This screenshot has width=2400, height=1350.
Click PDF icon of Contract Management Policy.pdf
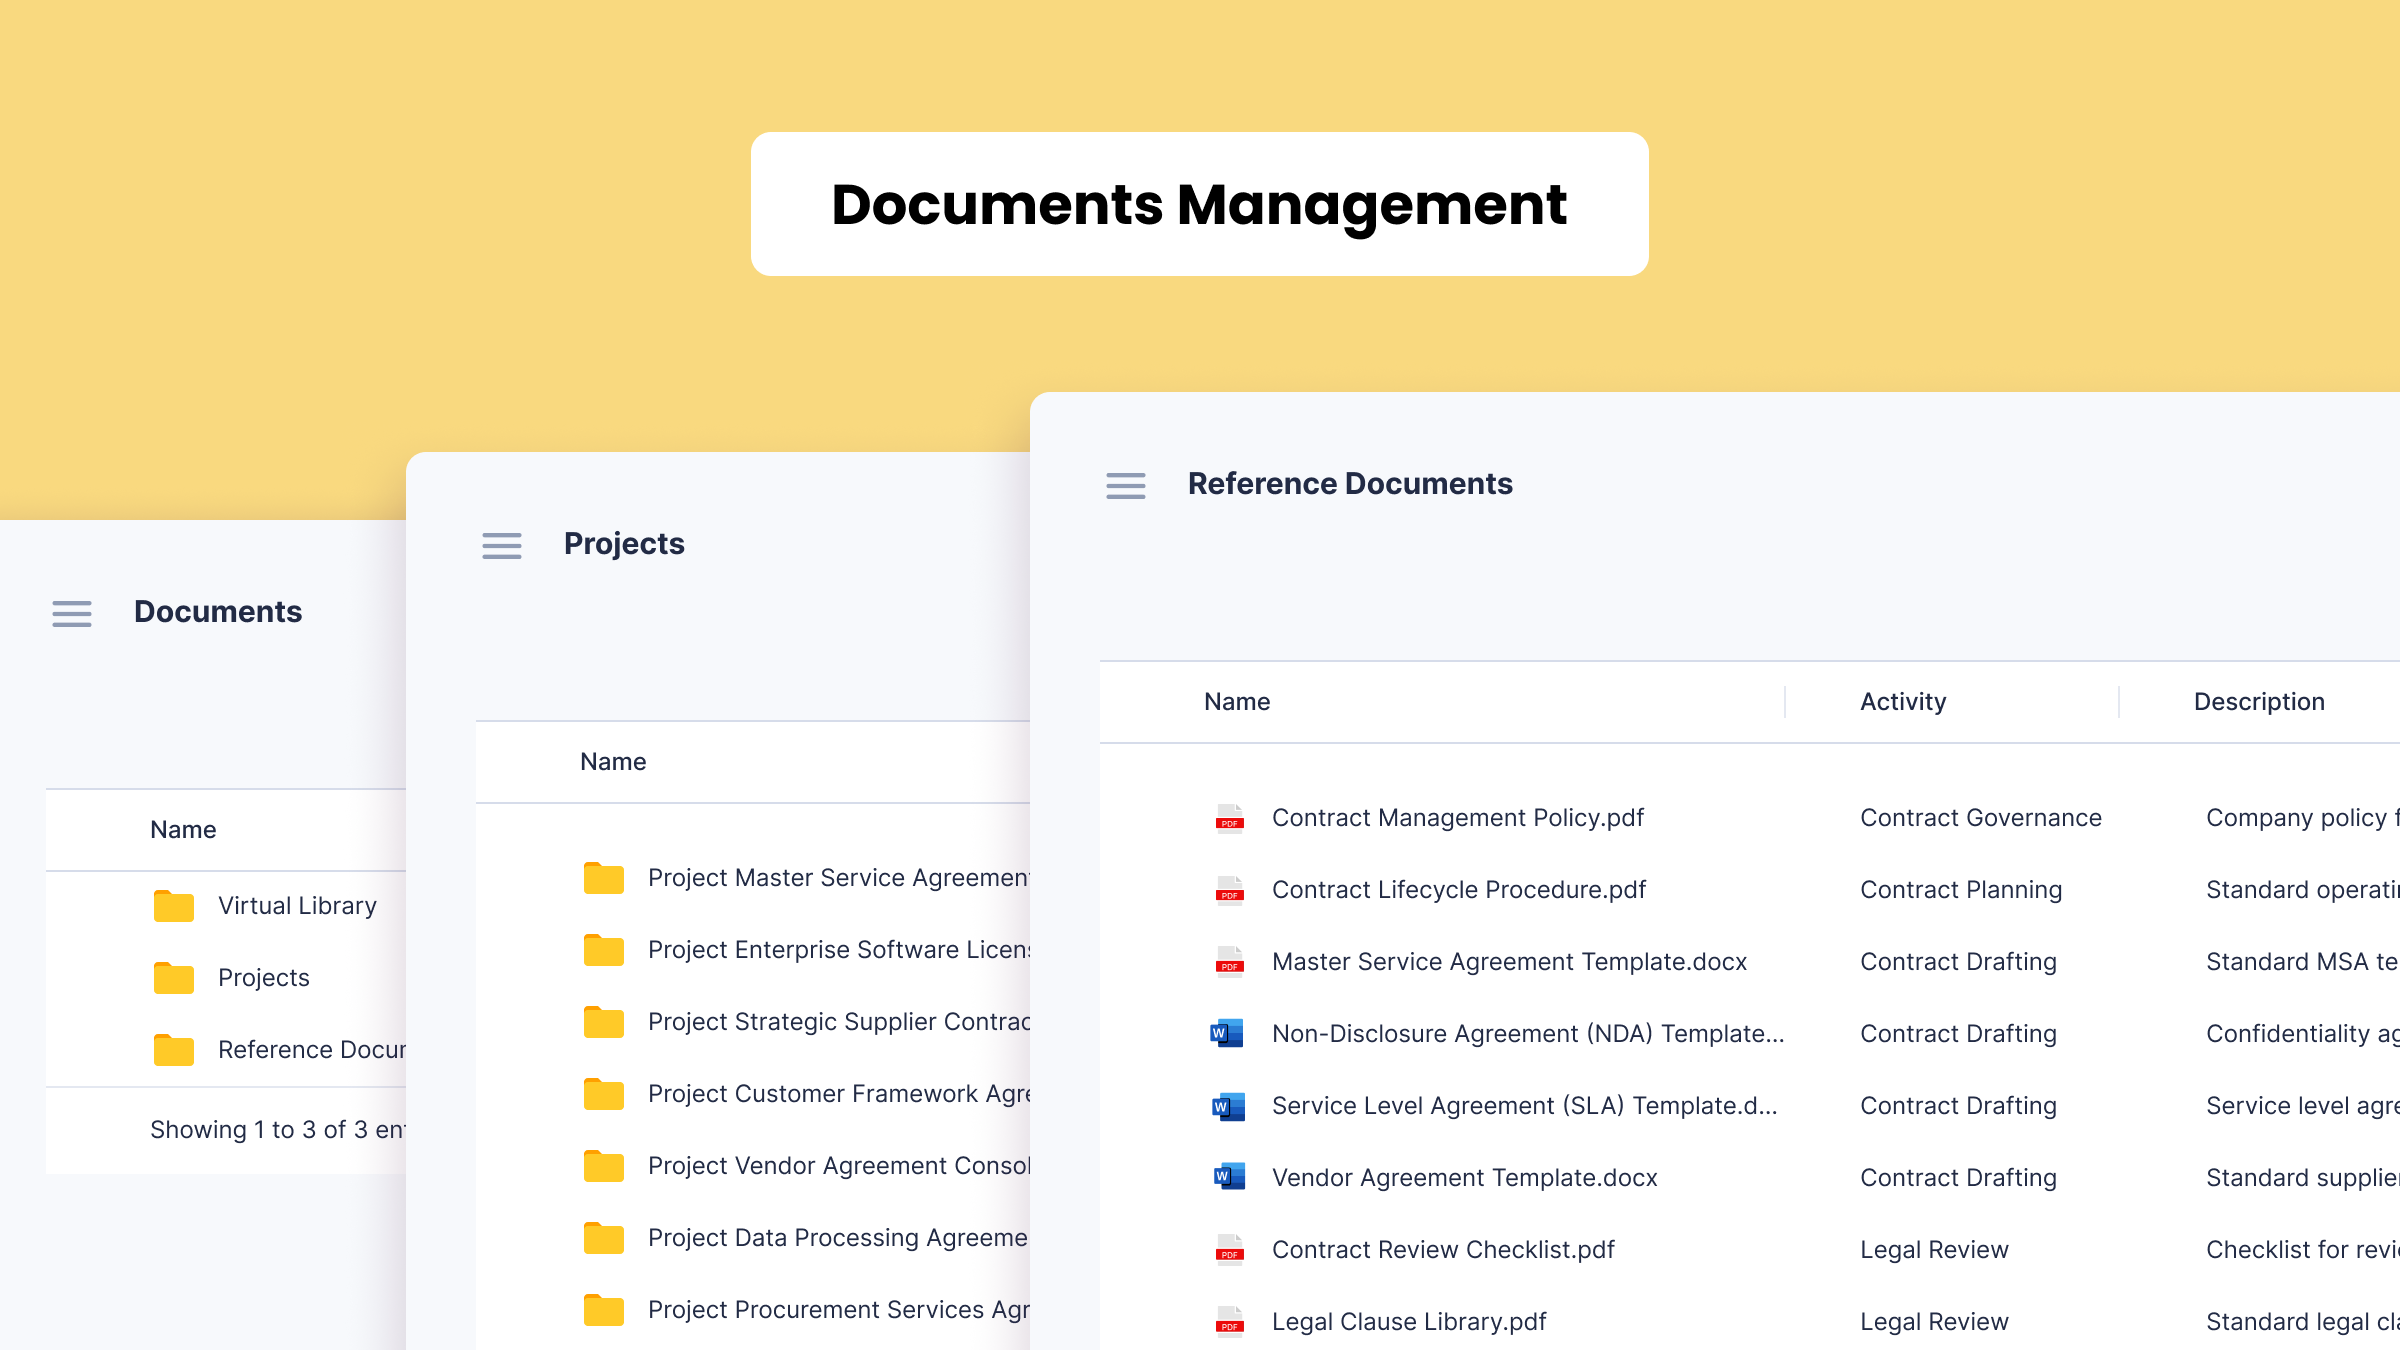1229,818
